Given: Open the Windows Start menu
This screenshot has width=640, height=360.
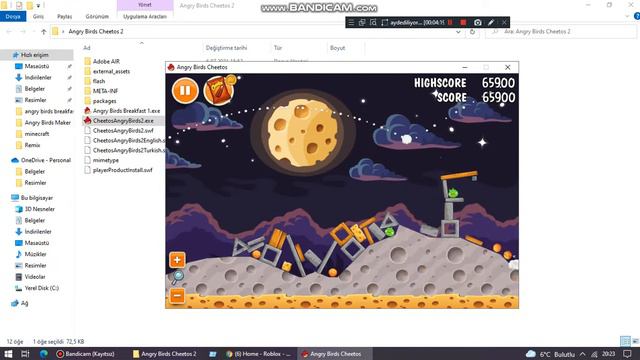Looking at the screenshot, I should click(x=8, y=354).
